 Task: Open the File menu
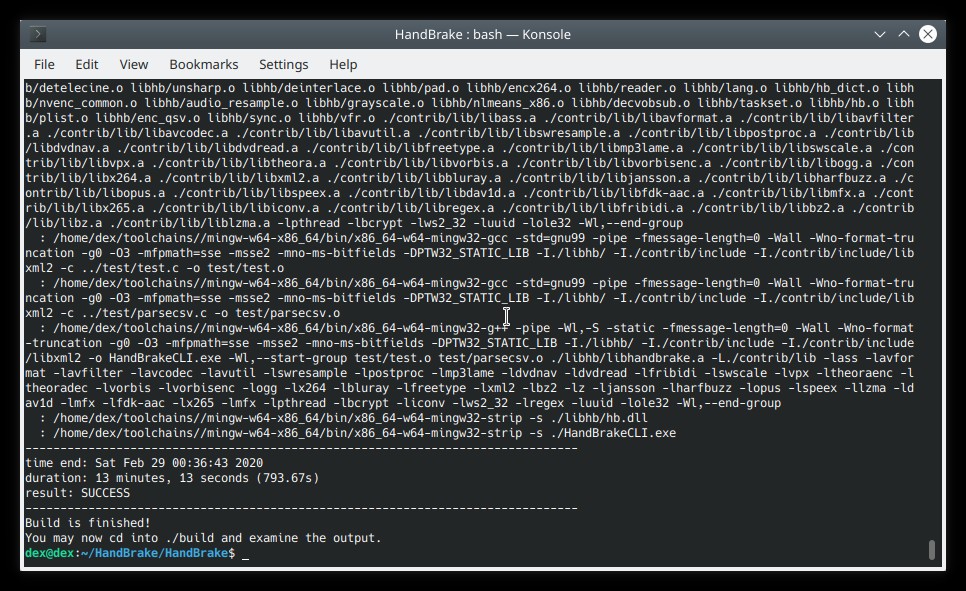(44, 64)
